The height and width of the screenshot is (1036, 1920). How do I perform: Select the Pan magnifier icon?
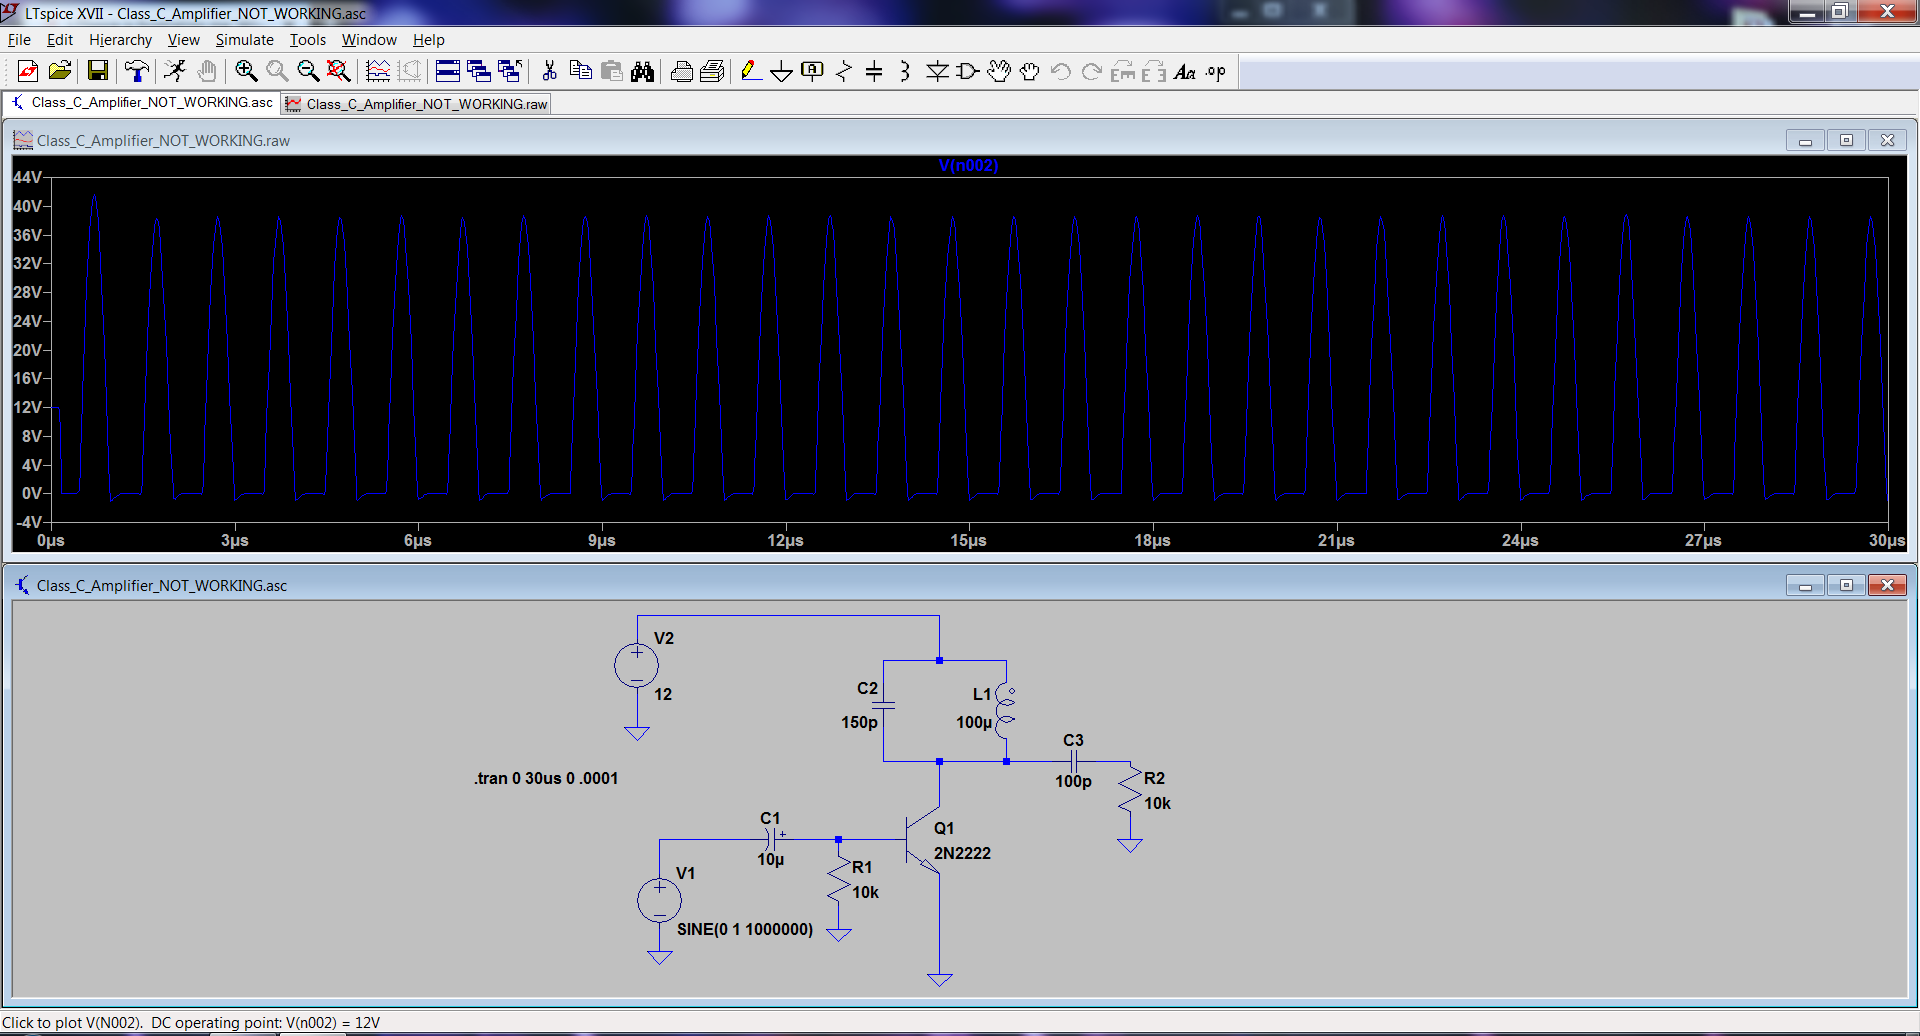(x=277, y=71)
